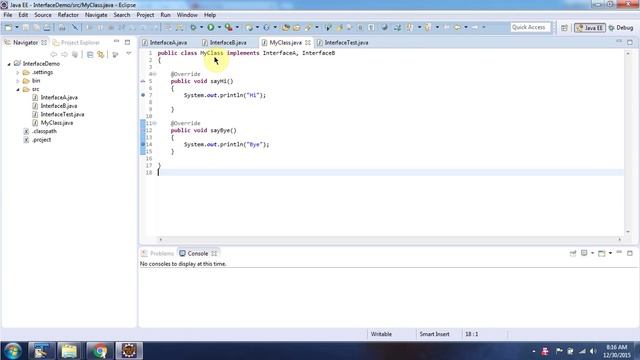The image size is (640, 360).
Task: Click the Navigator back arrow icon
Action: (x=53, y=54)
